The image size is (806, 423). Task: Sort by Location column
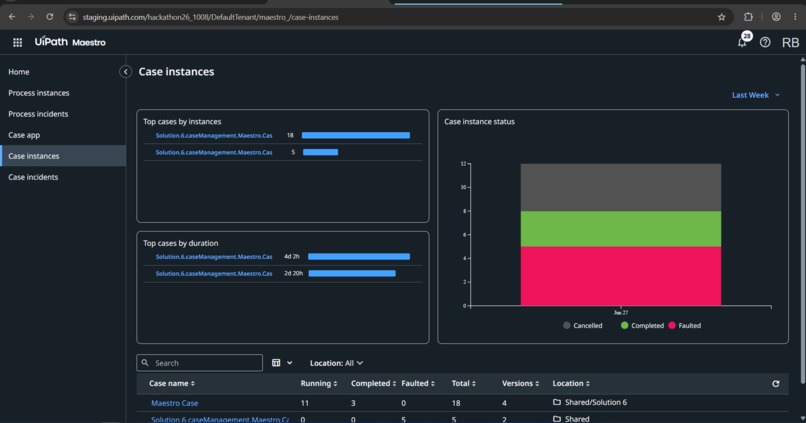571,383
